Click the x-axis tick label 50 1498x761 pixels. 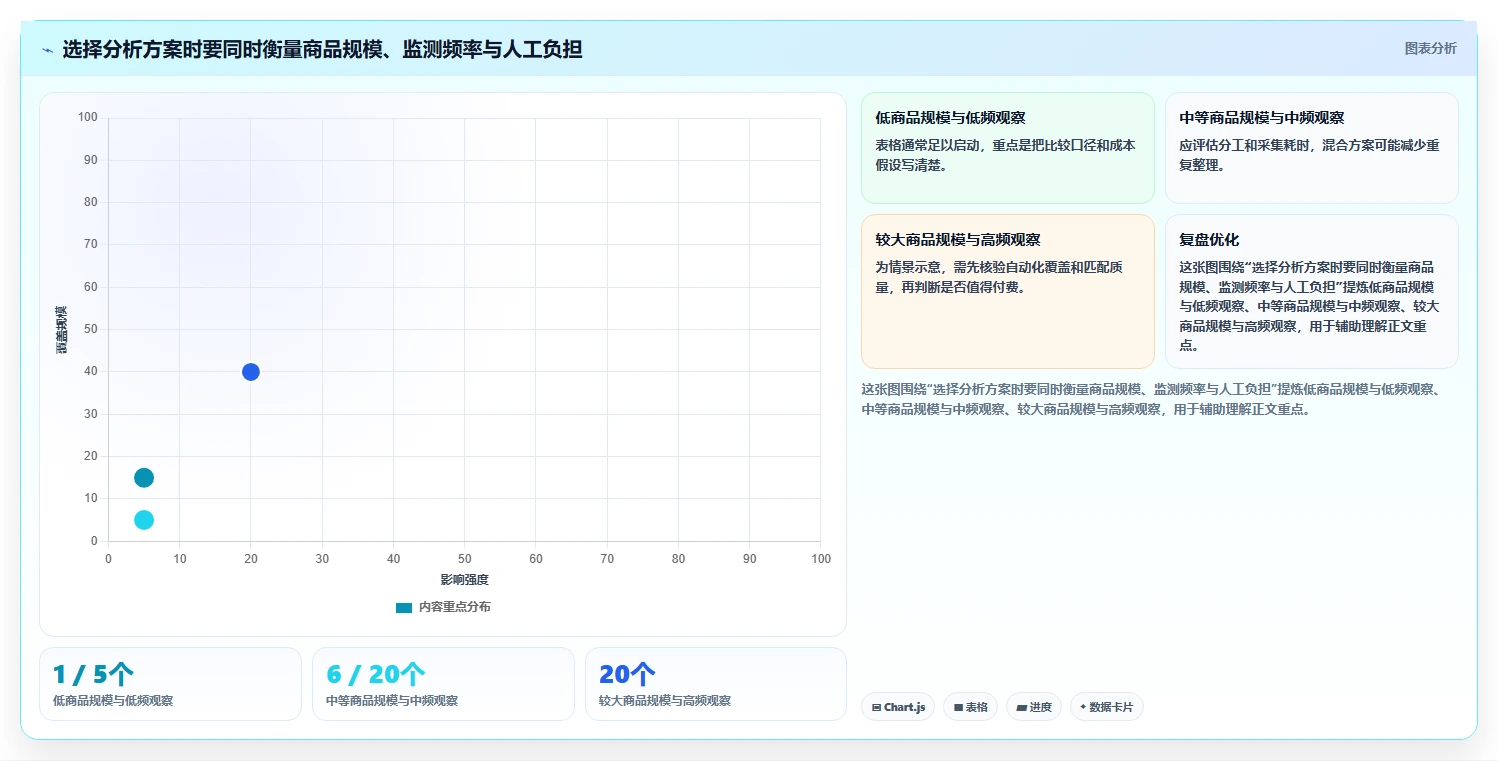point(465,559)
